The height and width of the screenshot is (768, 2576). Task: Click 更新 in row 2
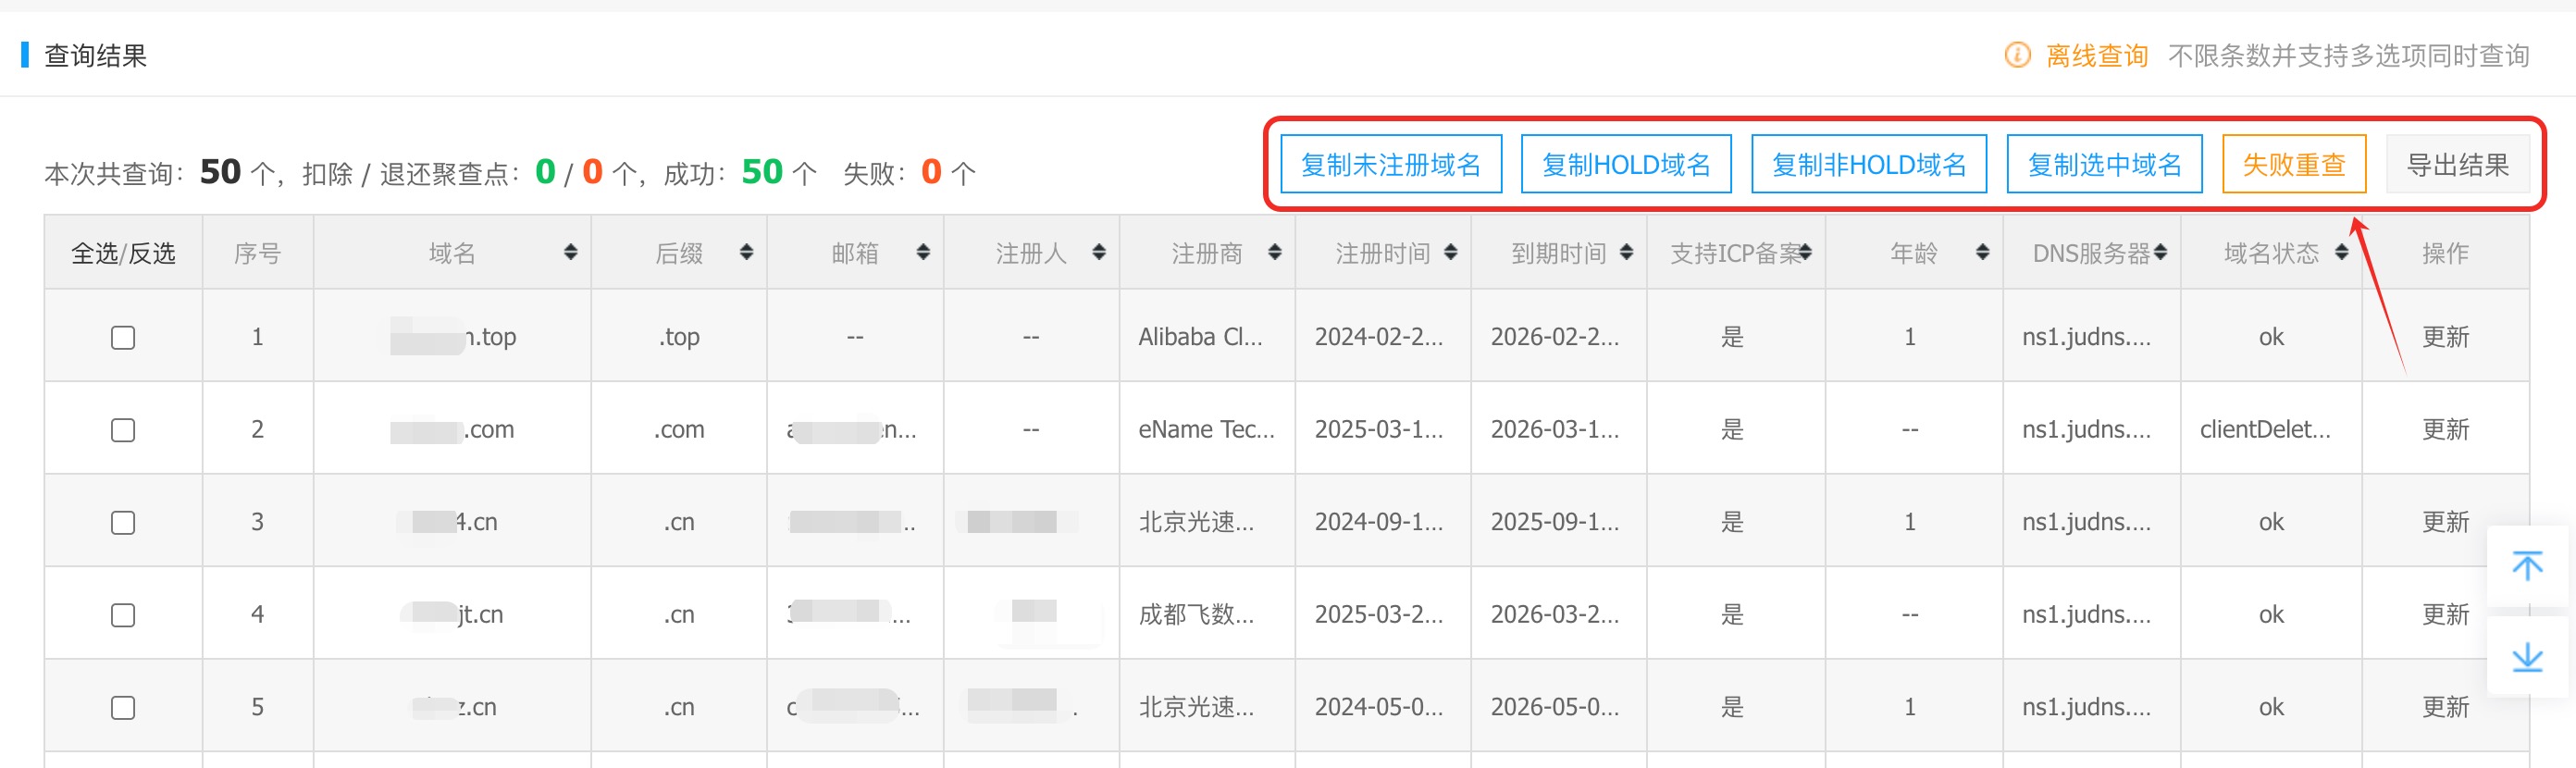pos(2445,430)
